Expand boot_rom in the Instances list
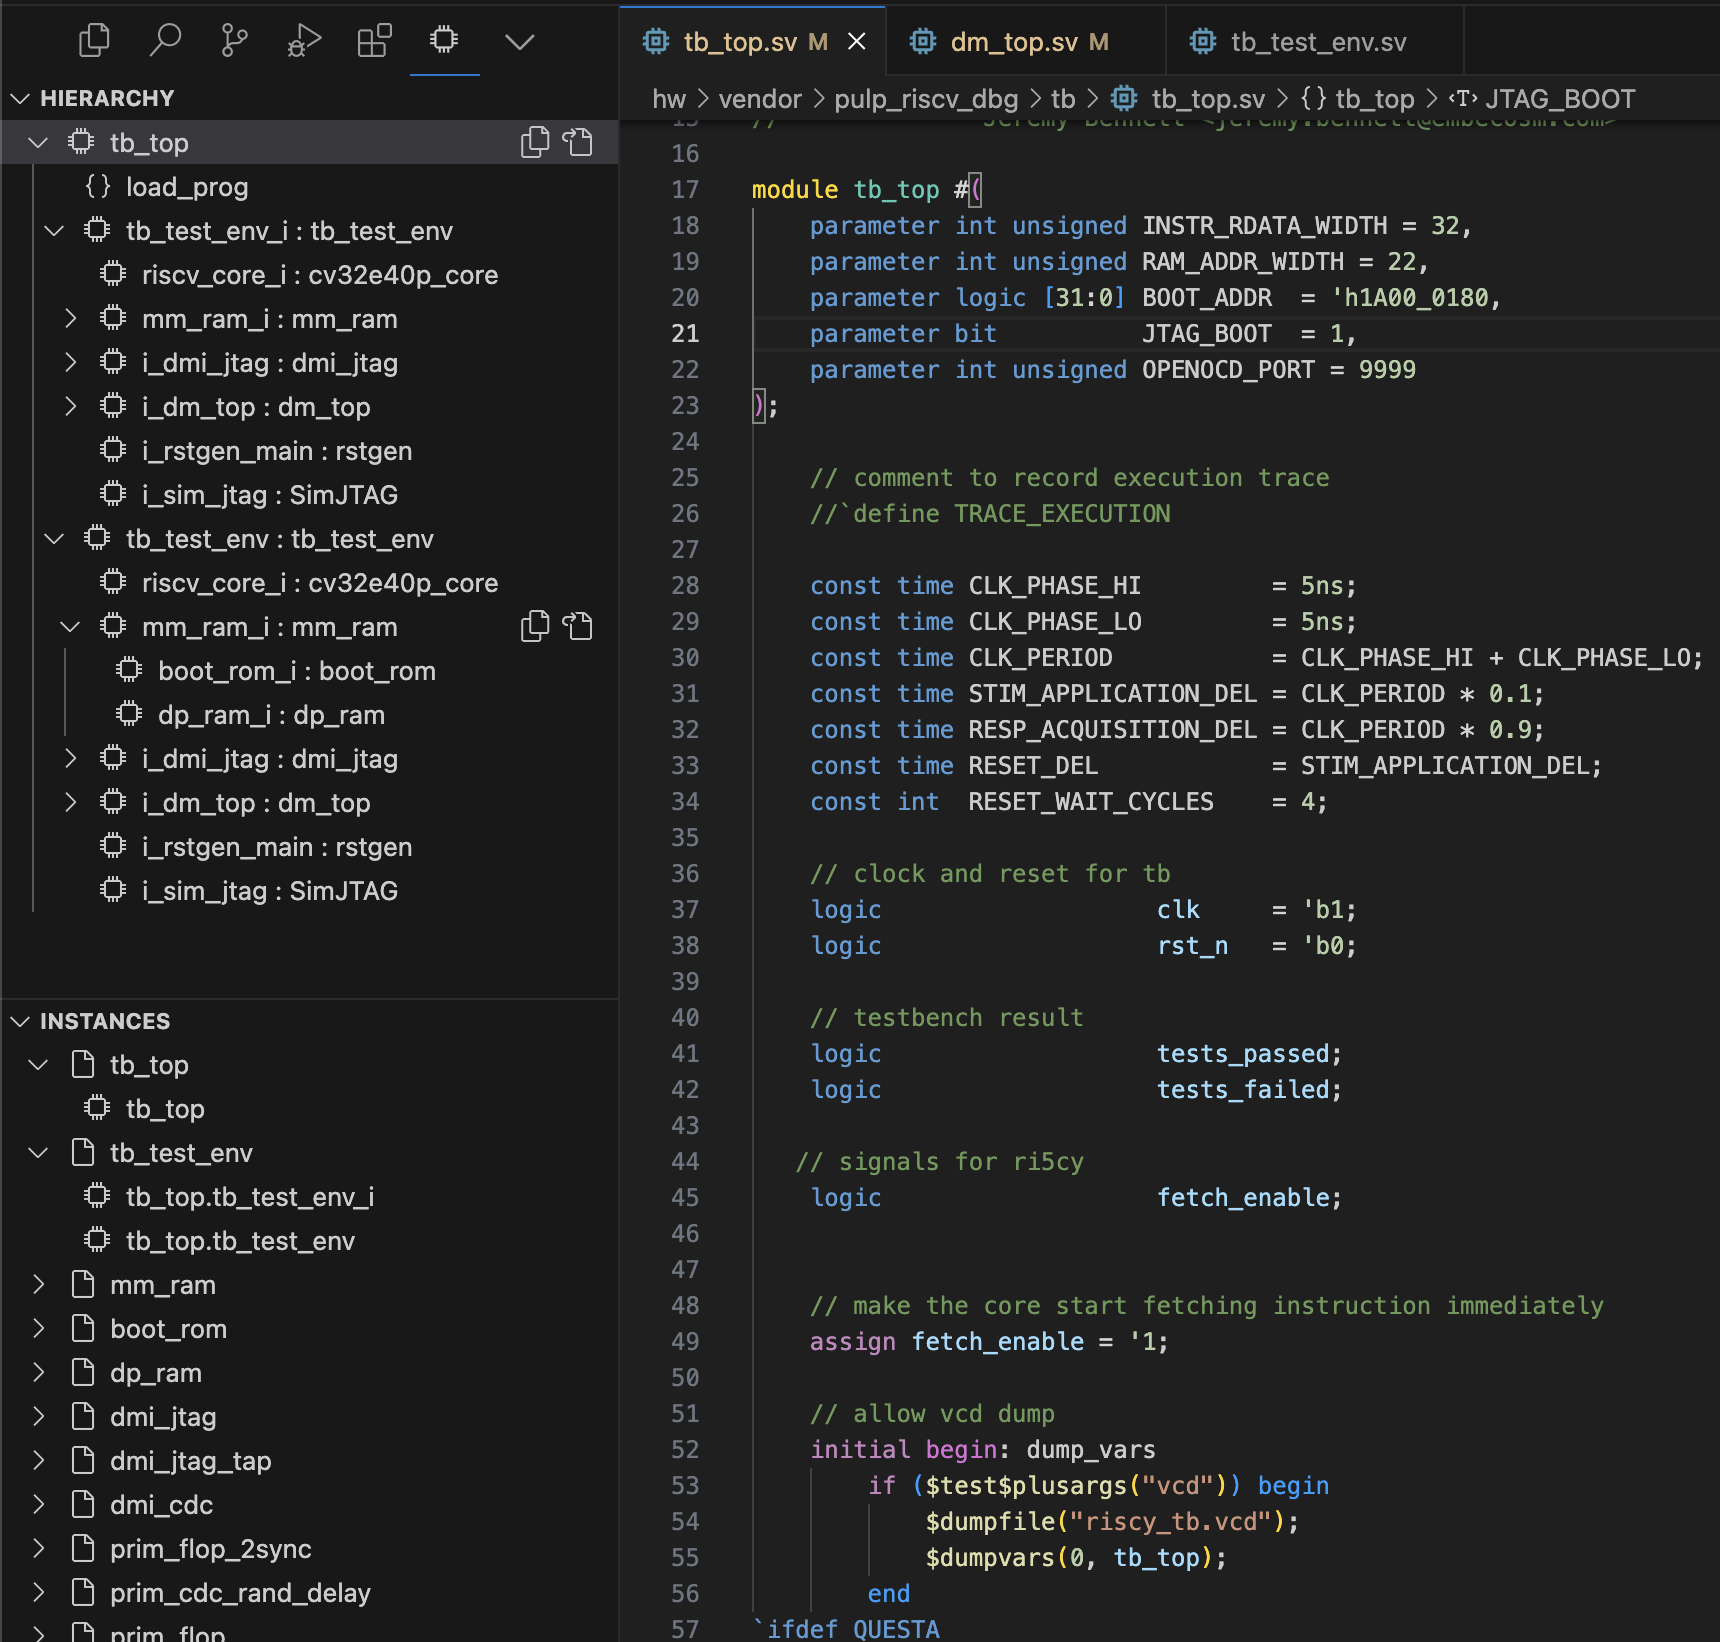This screenshot has height=1642, width=1720. point(38,1328)
